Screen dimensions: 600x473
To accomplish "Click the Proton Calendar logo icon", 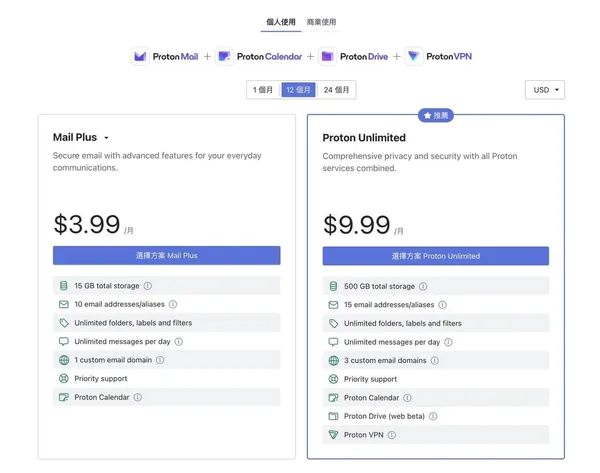I will click(x=224, y=56).
